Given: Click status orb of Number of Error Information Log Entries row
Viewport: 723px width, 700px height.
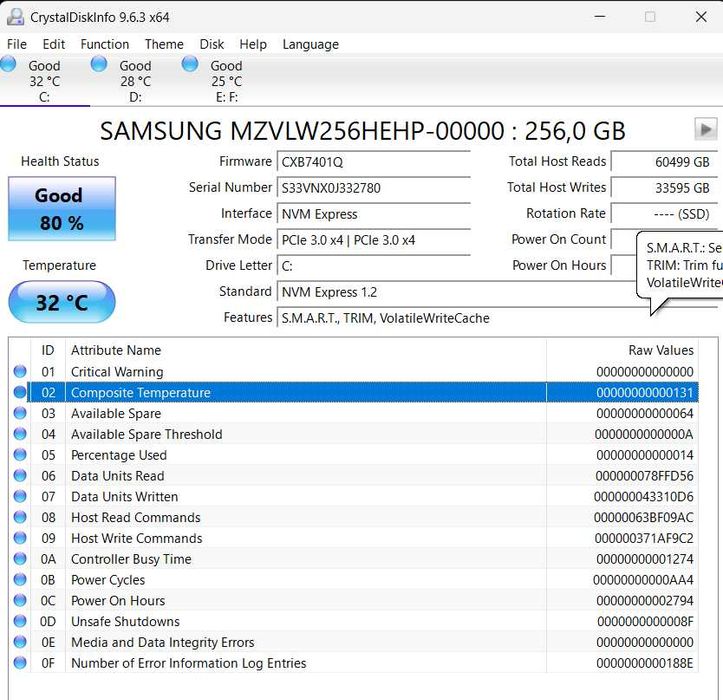Looking at the screenshot, I should (20, 663).
